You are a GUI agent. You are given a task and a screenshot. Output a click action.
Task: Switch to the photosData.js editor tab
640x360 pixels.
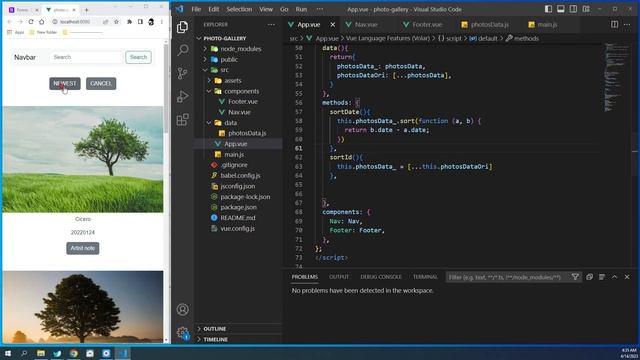[490, 24]
